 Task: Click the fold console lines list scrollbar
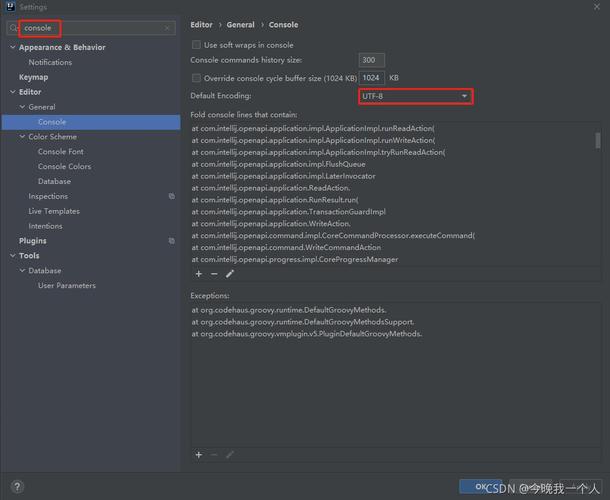tap(599, 142)
